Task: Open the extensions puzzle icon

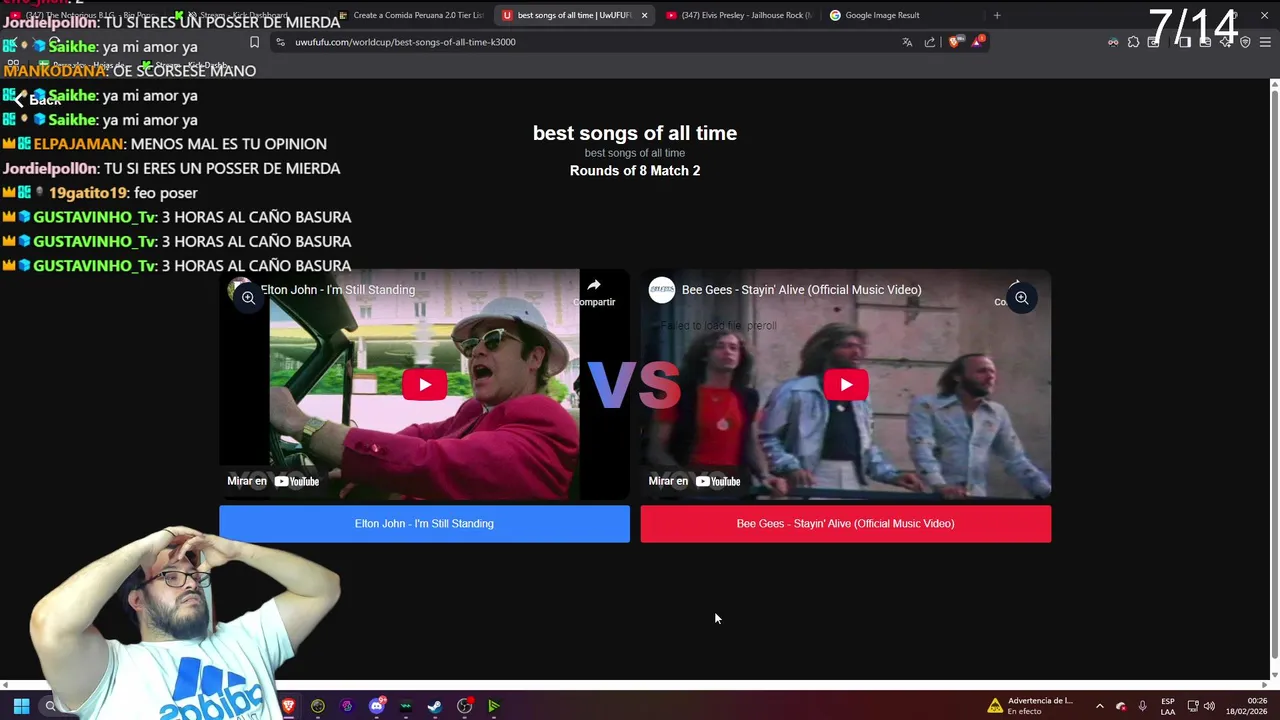Action: pos(1133,42)
